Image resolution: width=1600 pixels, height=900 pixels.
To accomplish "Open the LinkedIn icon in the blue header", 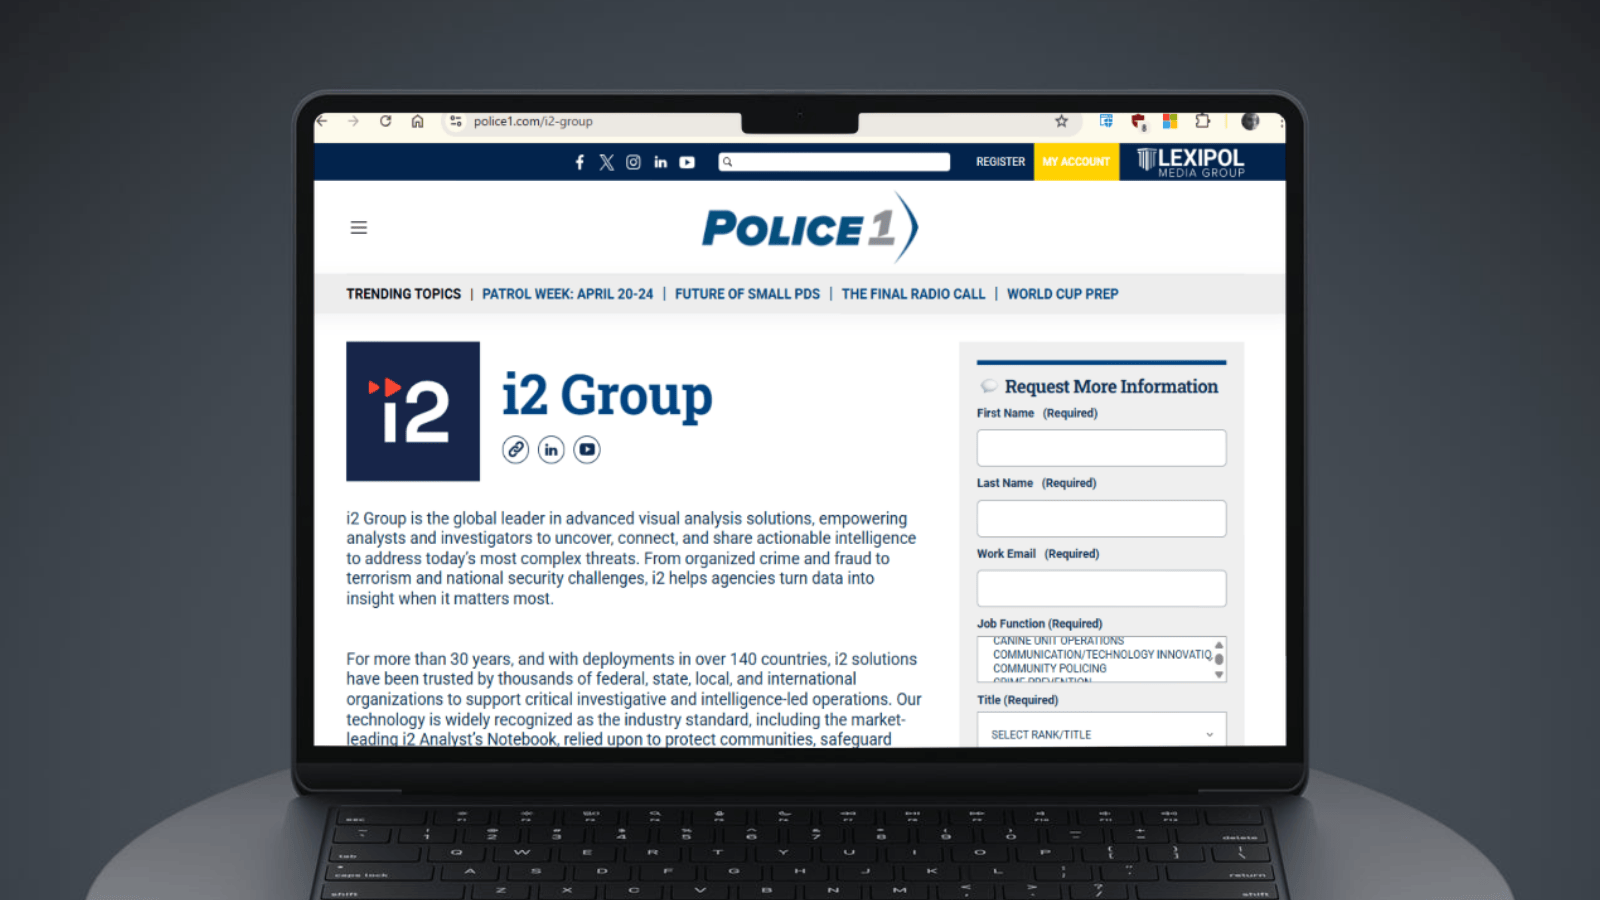I will [x=660, y=162].
